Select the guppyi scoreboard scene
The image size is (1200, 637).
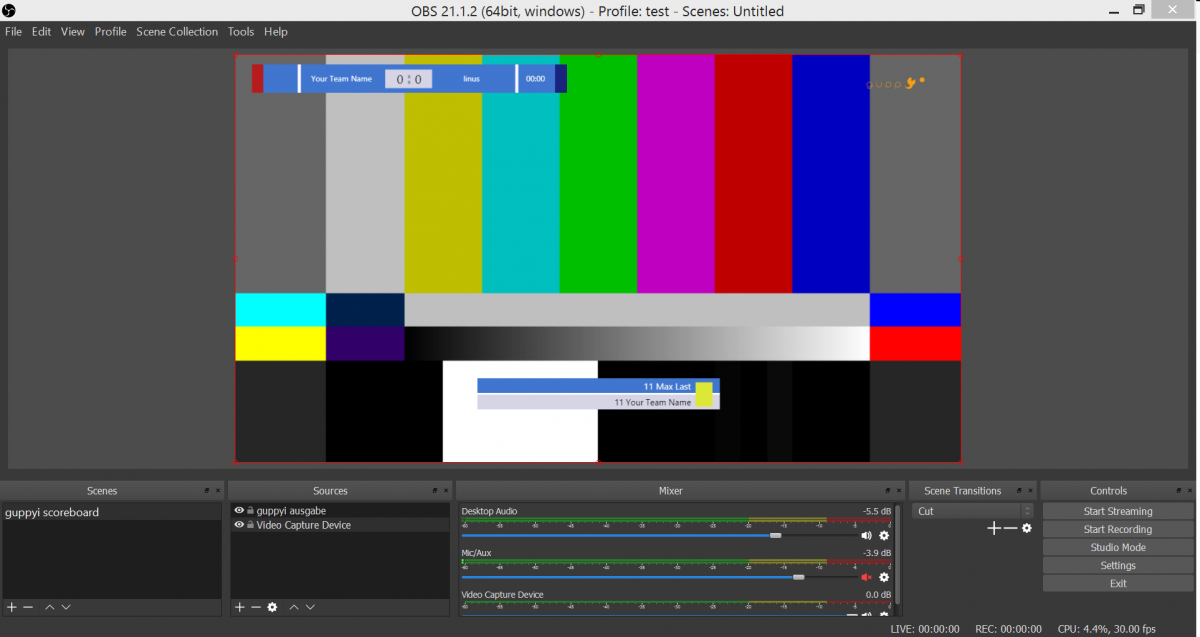tap(52, 511)
